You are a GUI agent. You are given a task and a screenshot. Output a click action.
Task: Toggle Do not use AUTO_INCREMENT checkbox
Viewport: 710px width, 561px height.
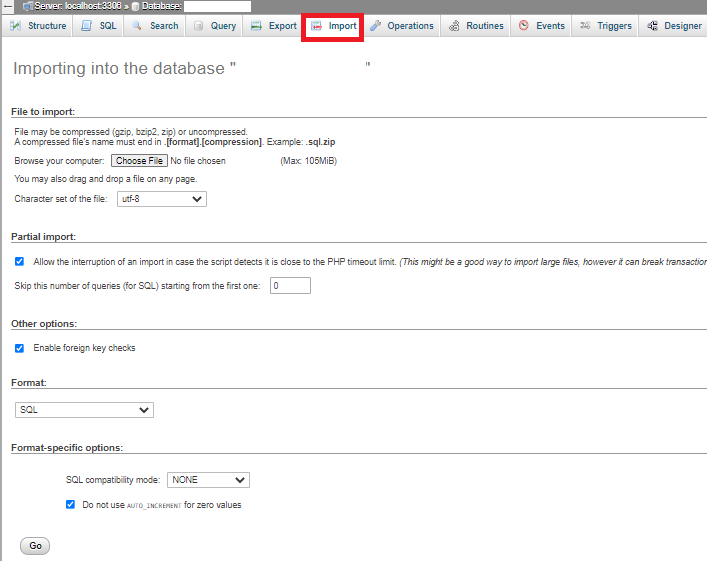coord(70,505)
